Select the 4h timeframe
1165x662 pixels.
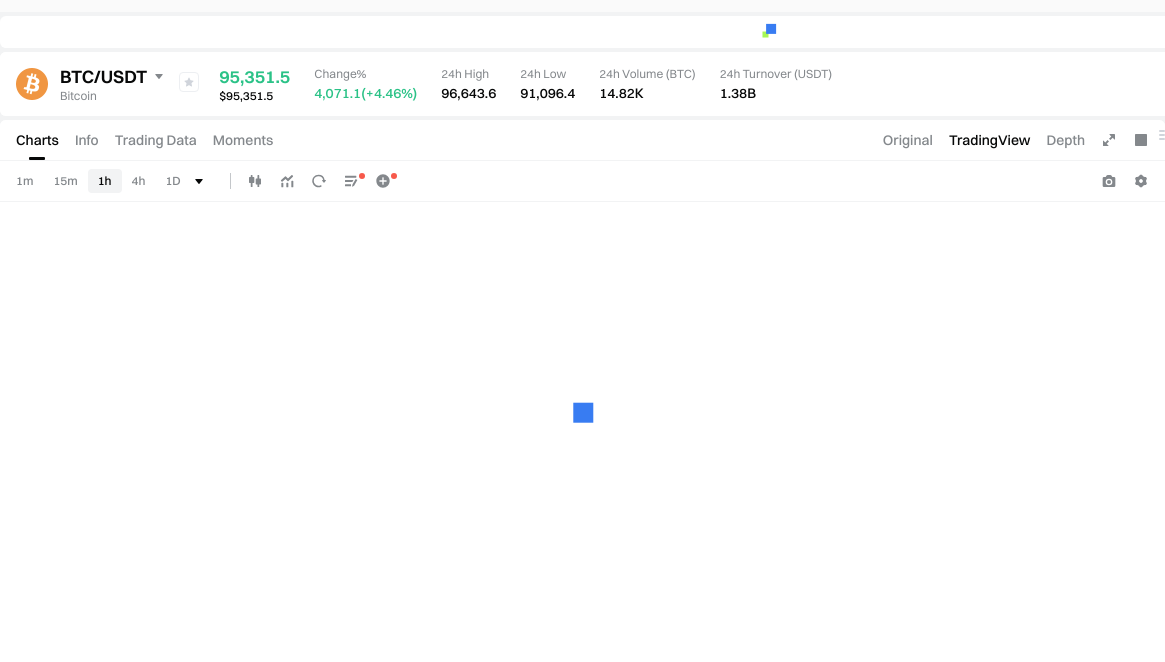coord(138,181)
